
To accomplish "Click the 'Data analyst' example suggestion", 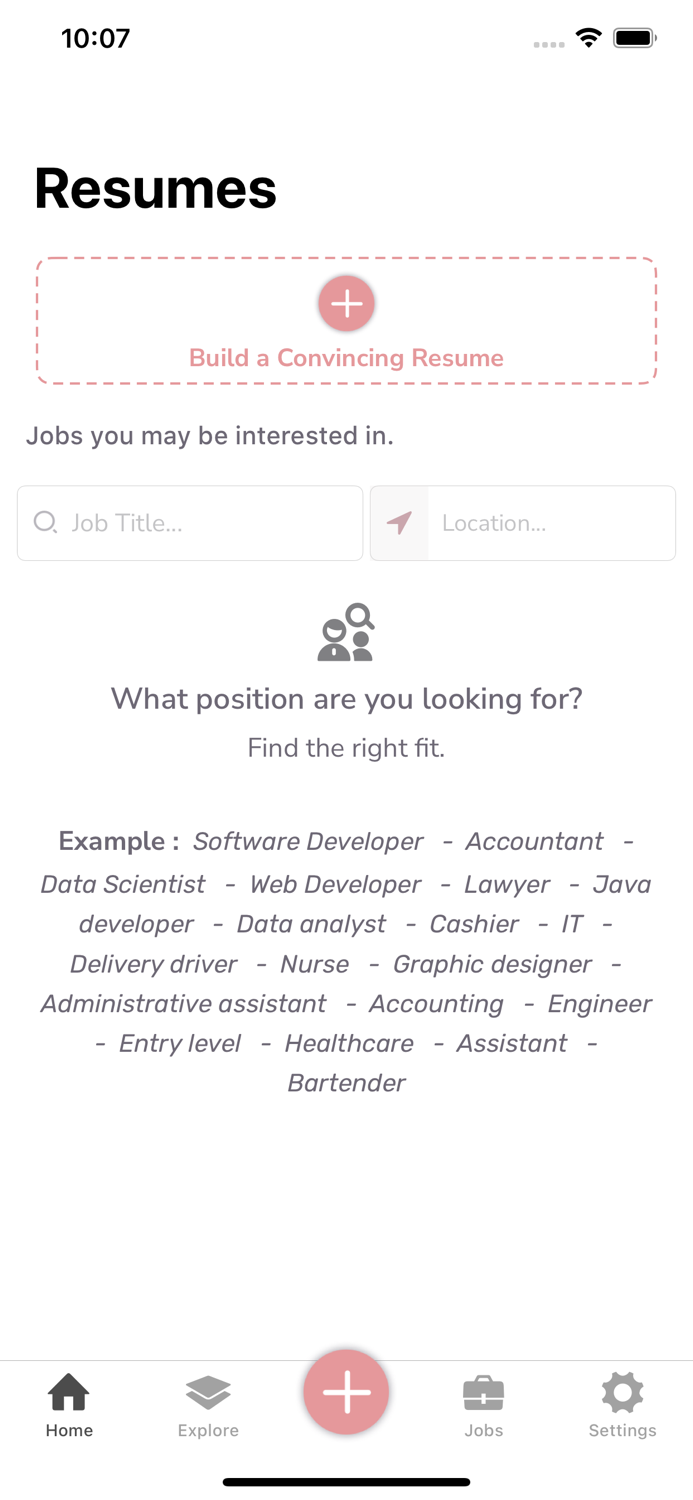I will pos(310,924).
